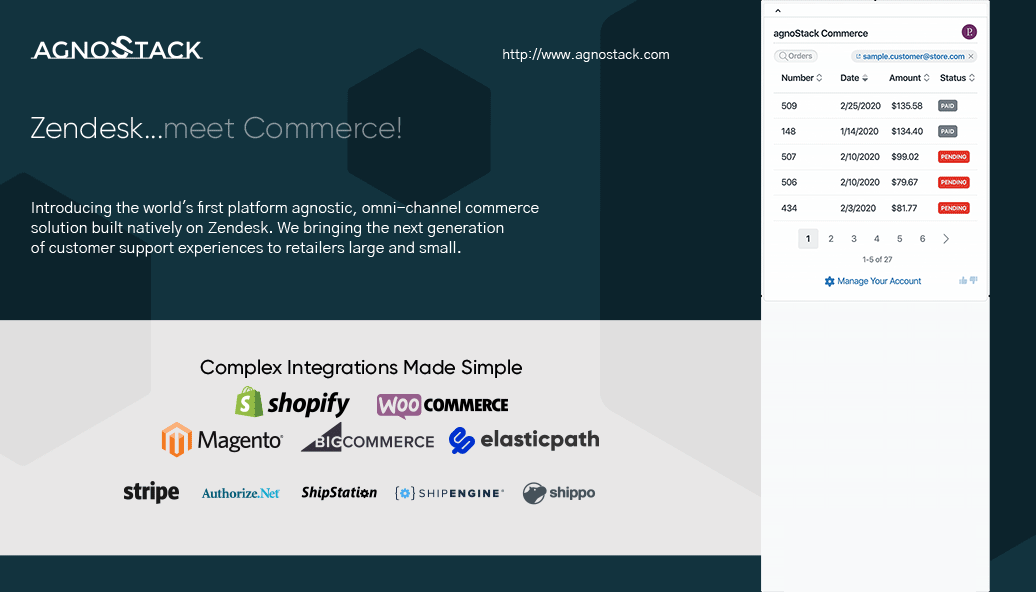Open order number 507

(x=788, y=157)
